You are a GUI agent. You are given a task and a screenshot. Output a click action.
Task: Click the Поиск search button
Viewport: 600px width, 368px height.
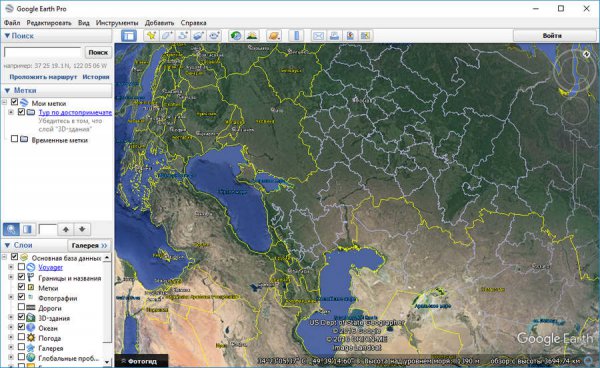(98, 52)
